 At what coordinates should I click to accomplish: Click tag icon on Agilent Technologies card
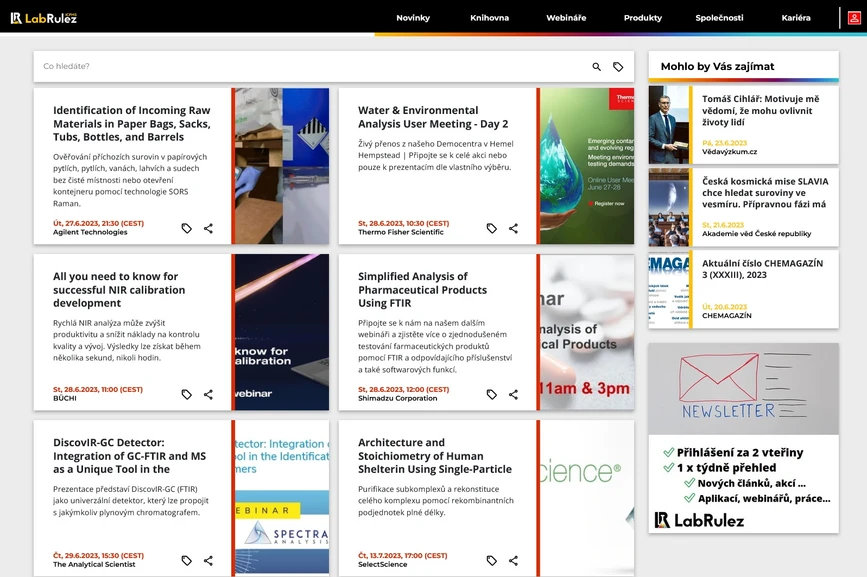pos(187,228)
